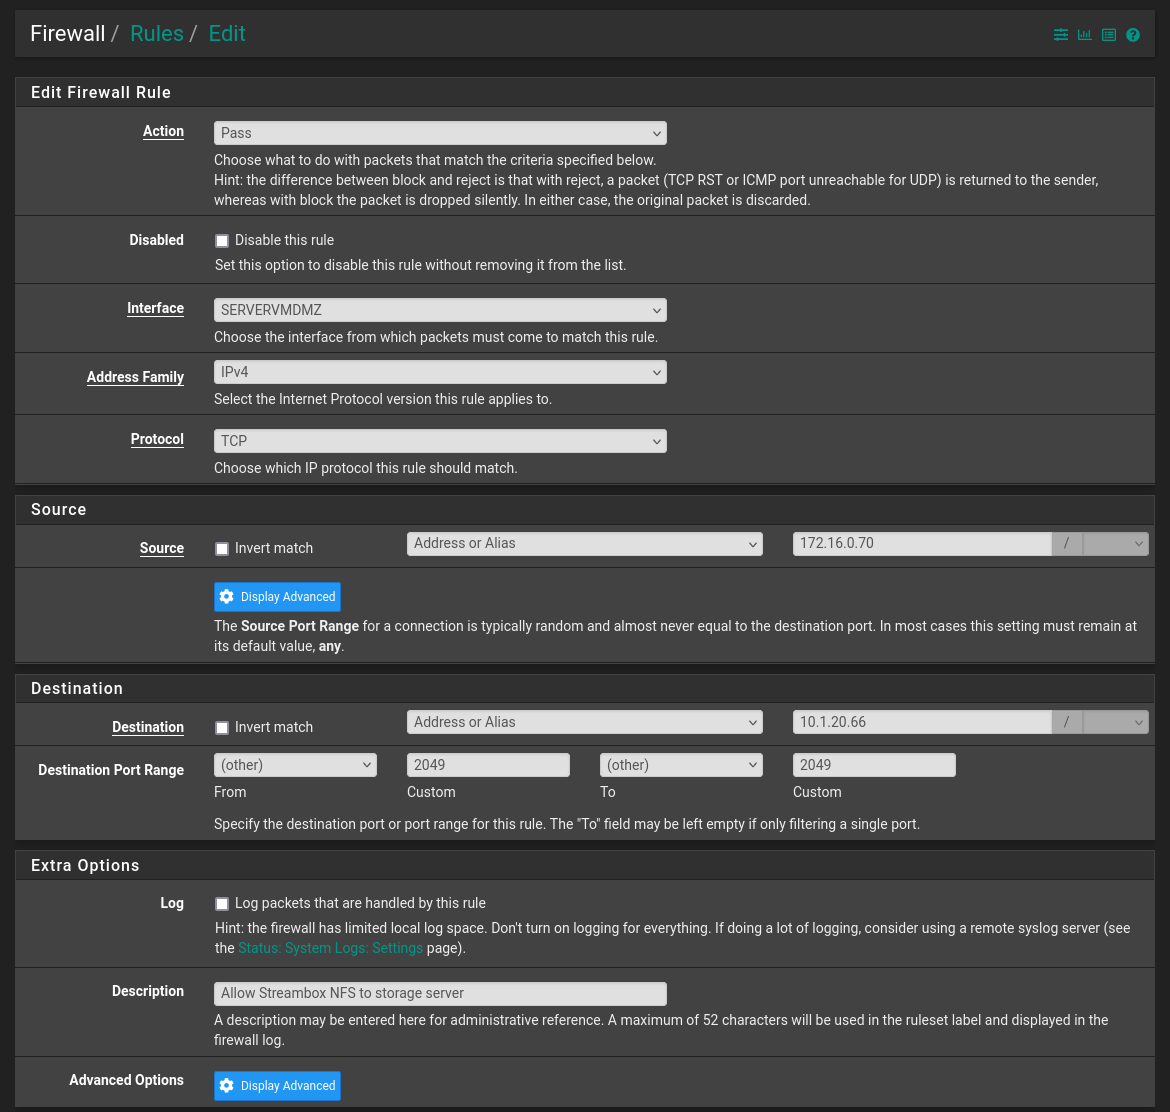This screenshot has height=1112, width=1170.
Task: Click the Extra Options section header
Action: click(85, 866)
